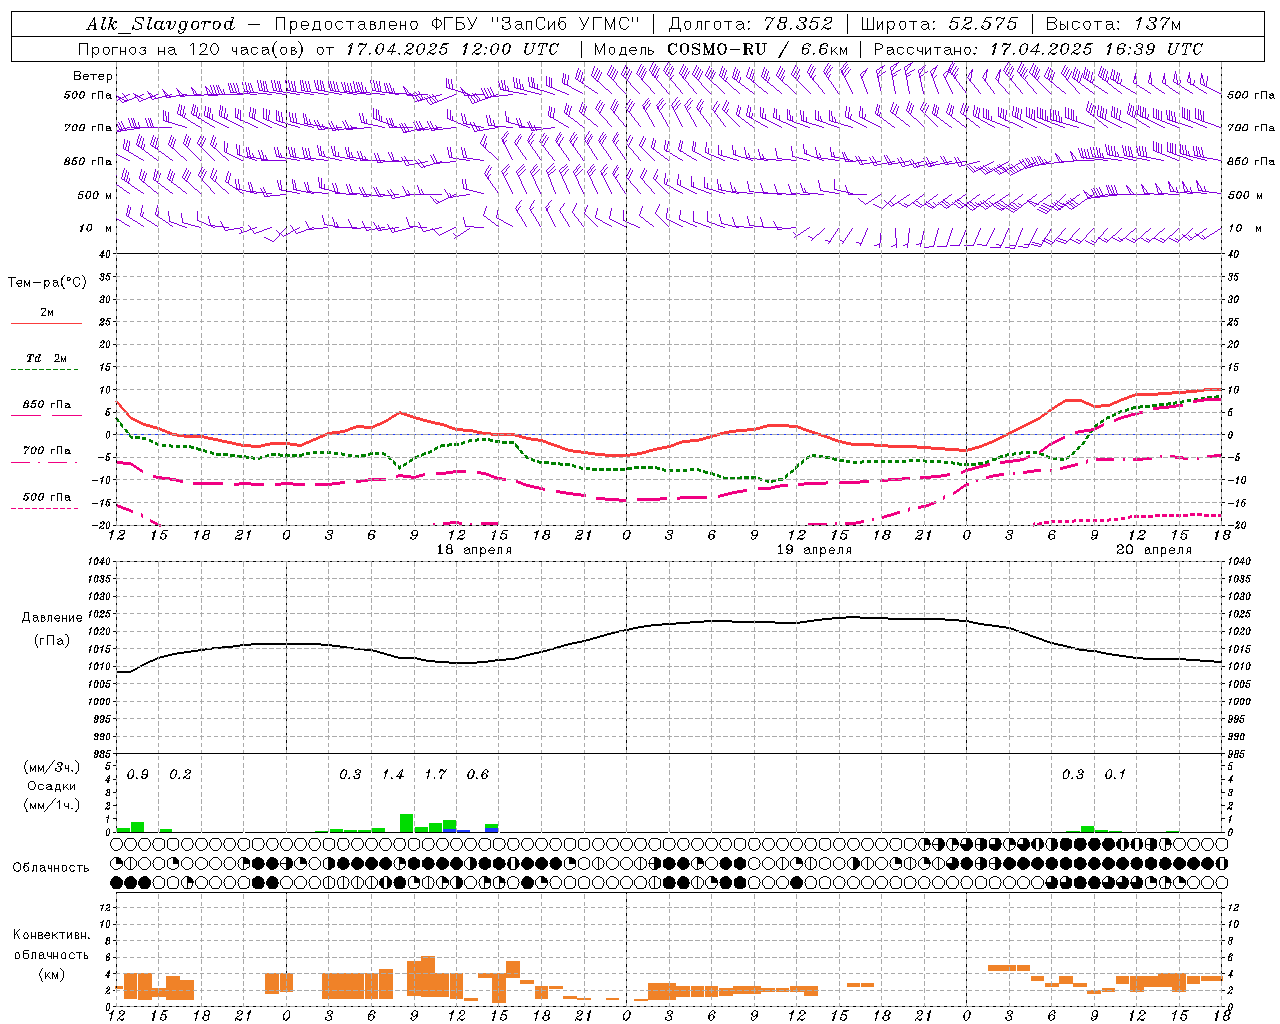Click the "(мм/3ч.)" precipitation unit label
The height and width of the screenshot is (1024, 1280).
51,767
